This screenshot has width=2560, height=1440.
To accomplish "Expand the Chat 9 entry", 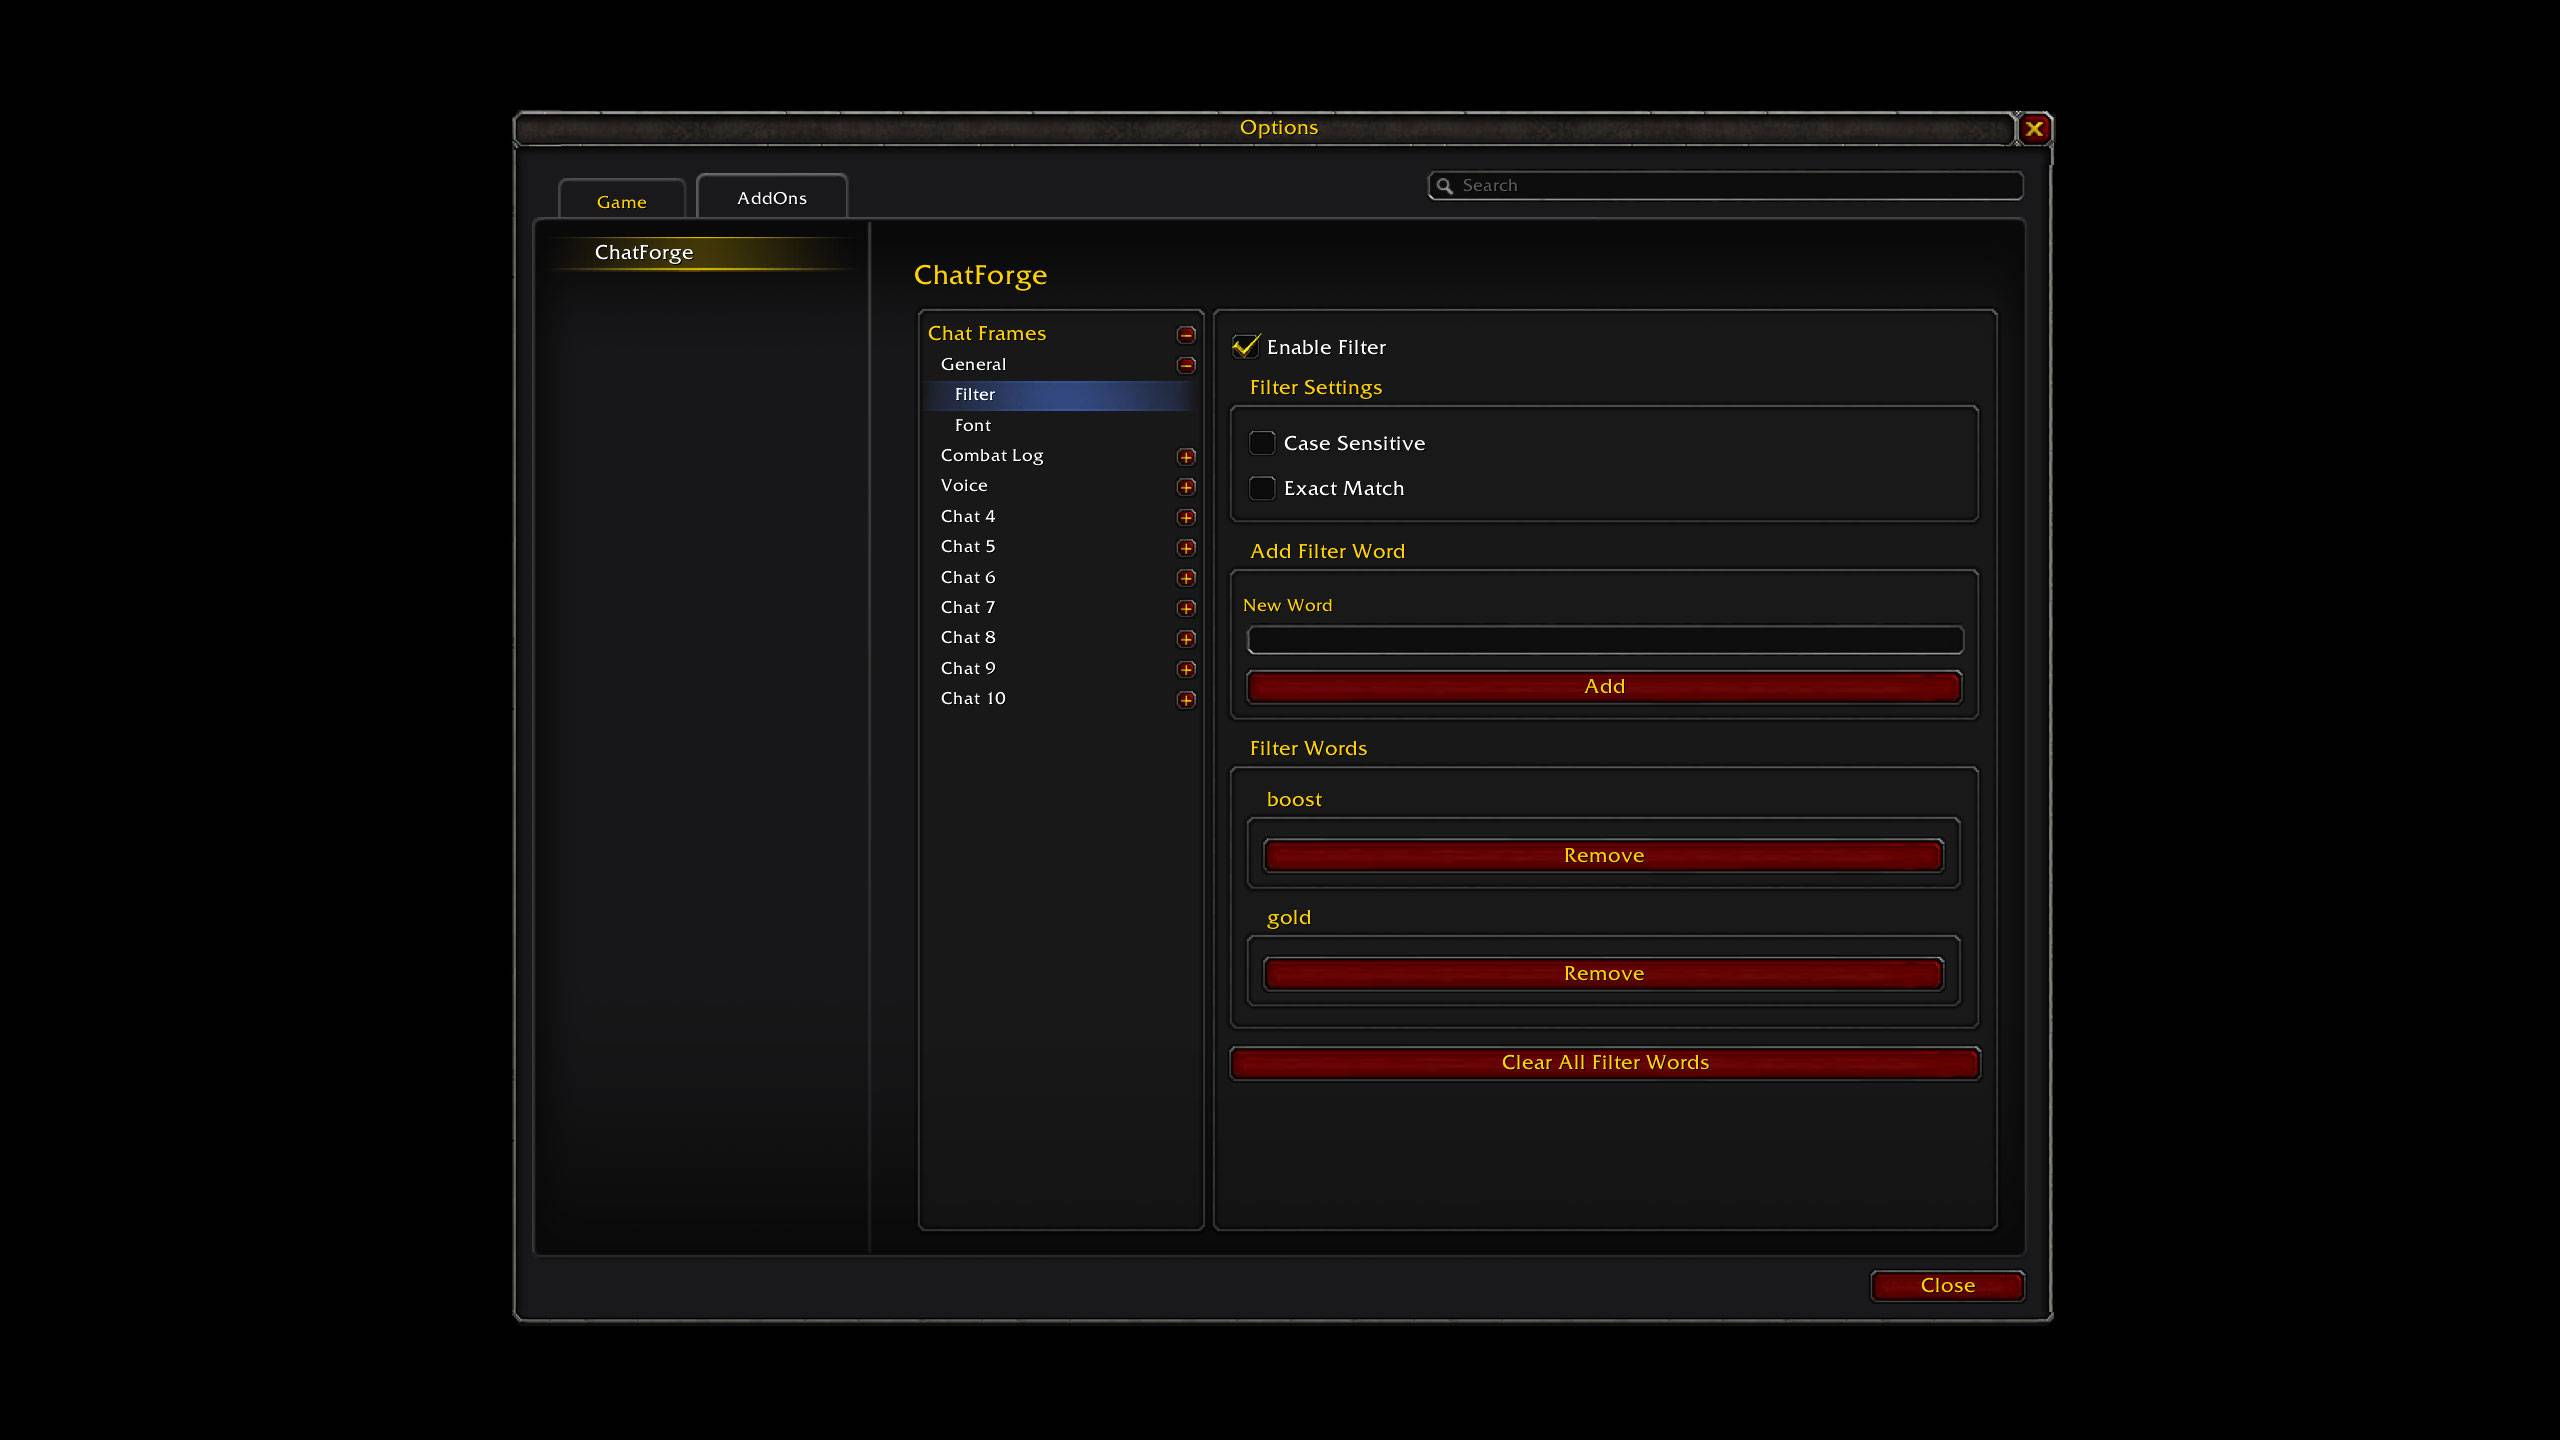I will coord(1186,669).
